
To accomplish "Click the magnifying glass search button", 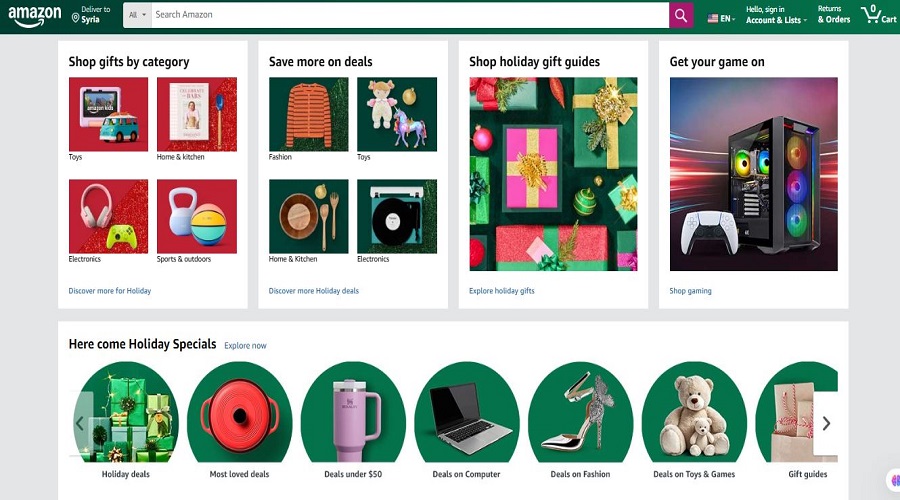I will coord(681,15).
